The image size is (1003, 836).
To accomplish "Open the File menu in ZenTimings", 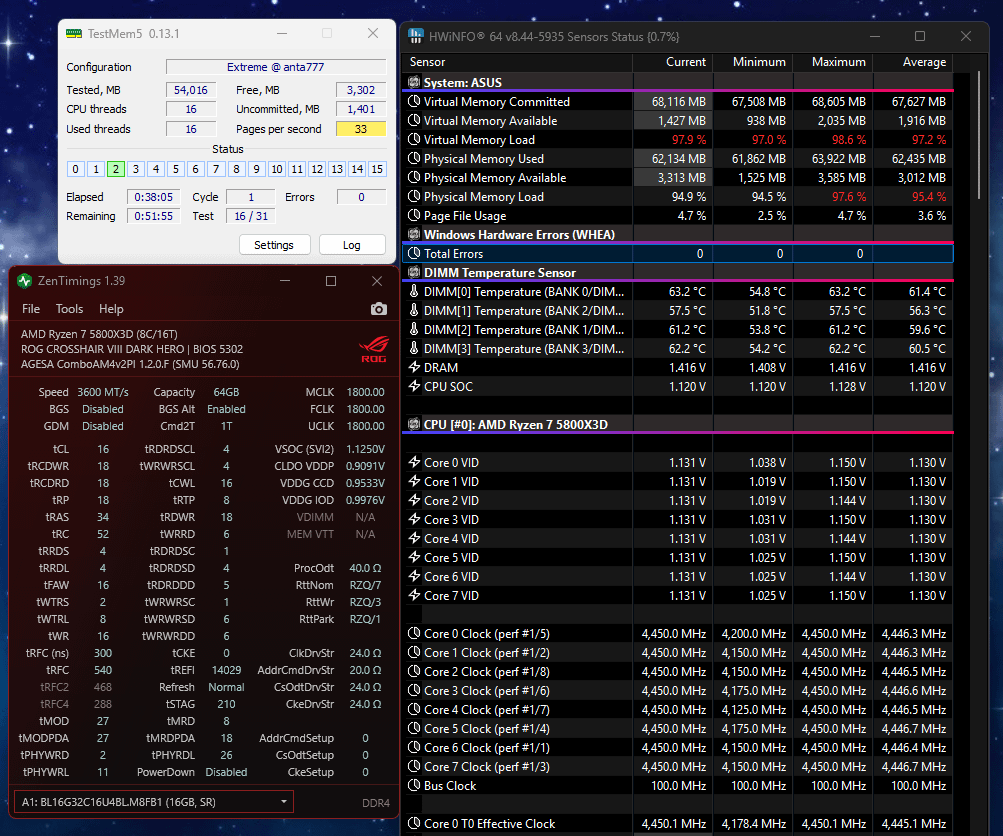I will click(x=31, y=309).
